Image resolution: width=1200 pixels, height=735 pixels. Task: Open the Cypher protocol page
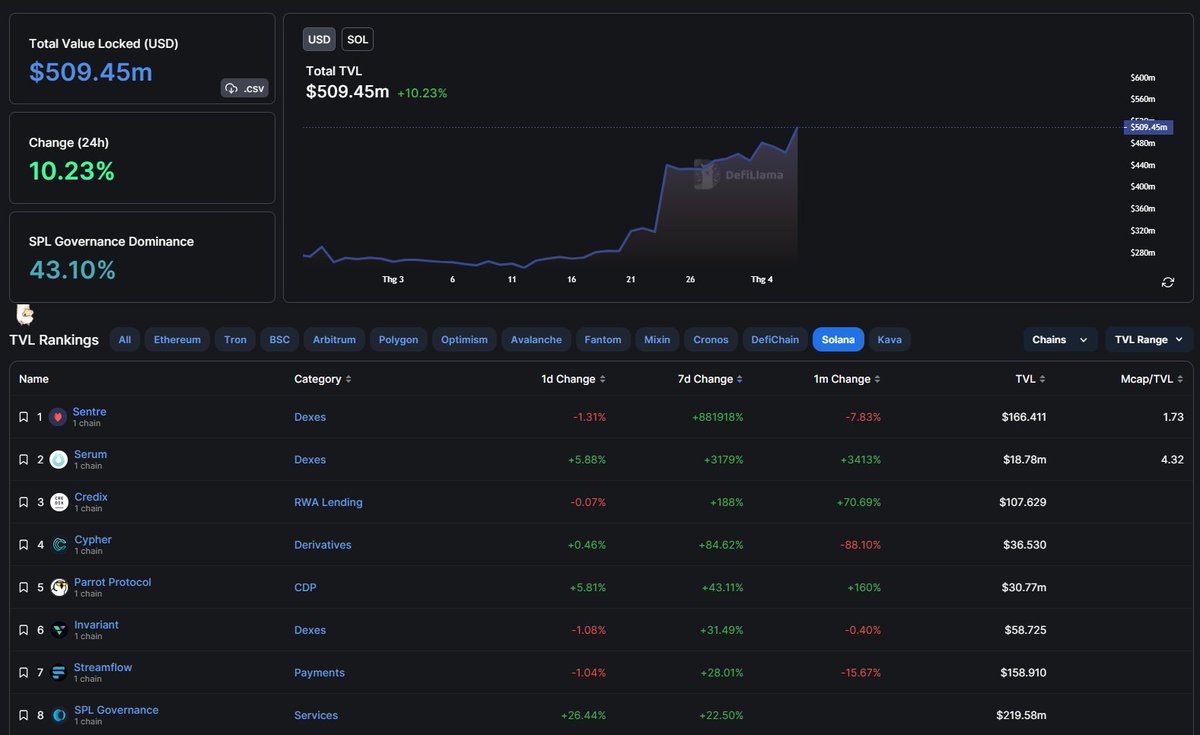click(x=93, y=540)
